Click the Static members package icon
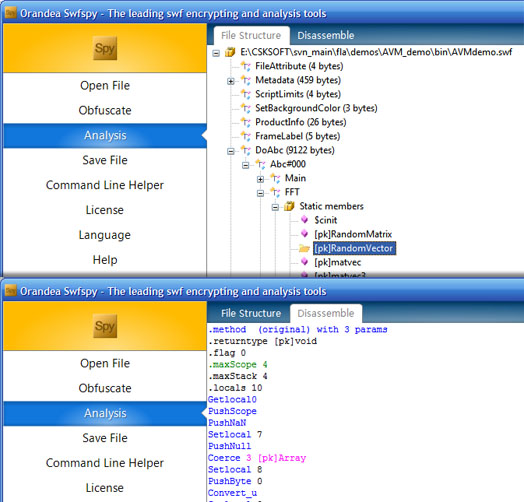Image resolution: width=524 pixels, height=502 pixels. (x=289, y=206)
